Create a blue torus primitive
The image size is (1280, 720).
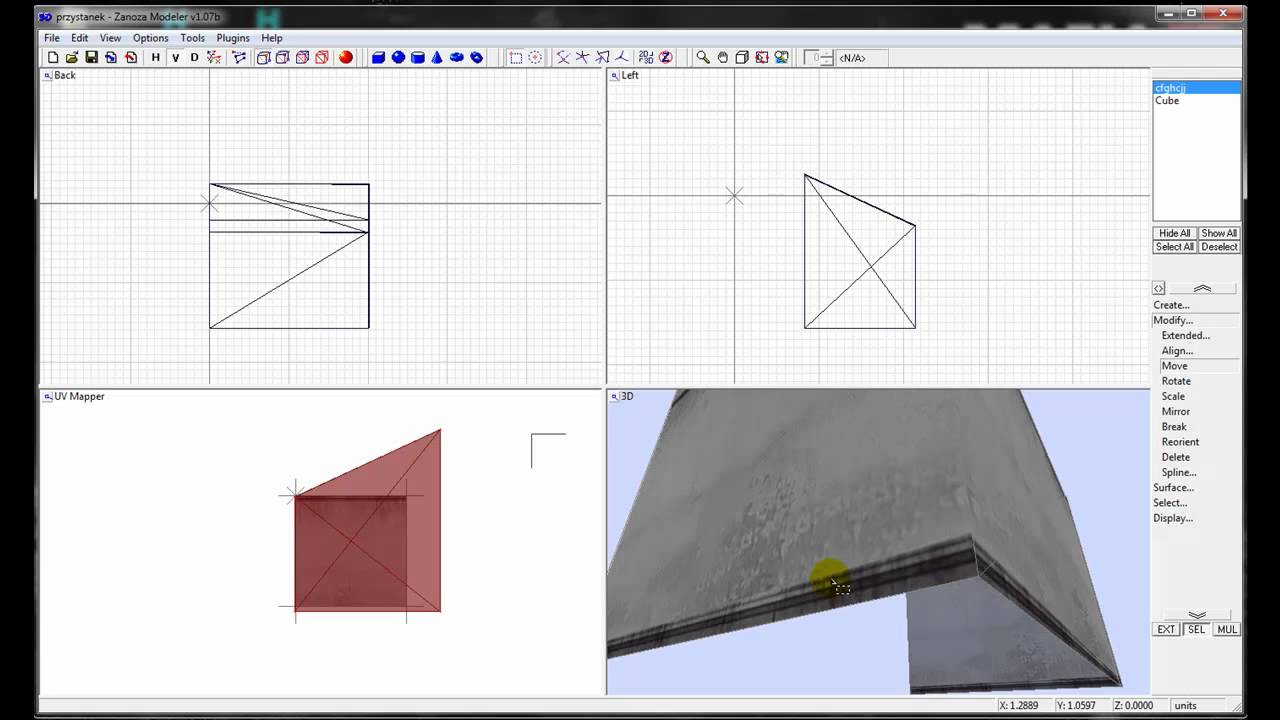pyautogui.click(x=476, y=57)
